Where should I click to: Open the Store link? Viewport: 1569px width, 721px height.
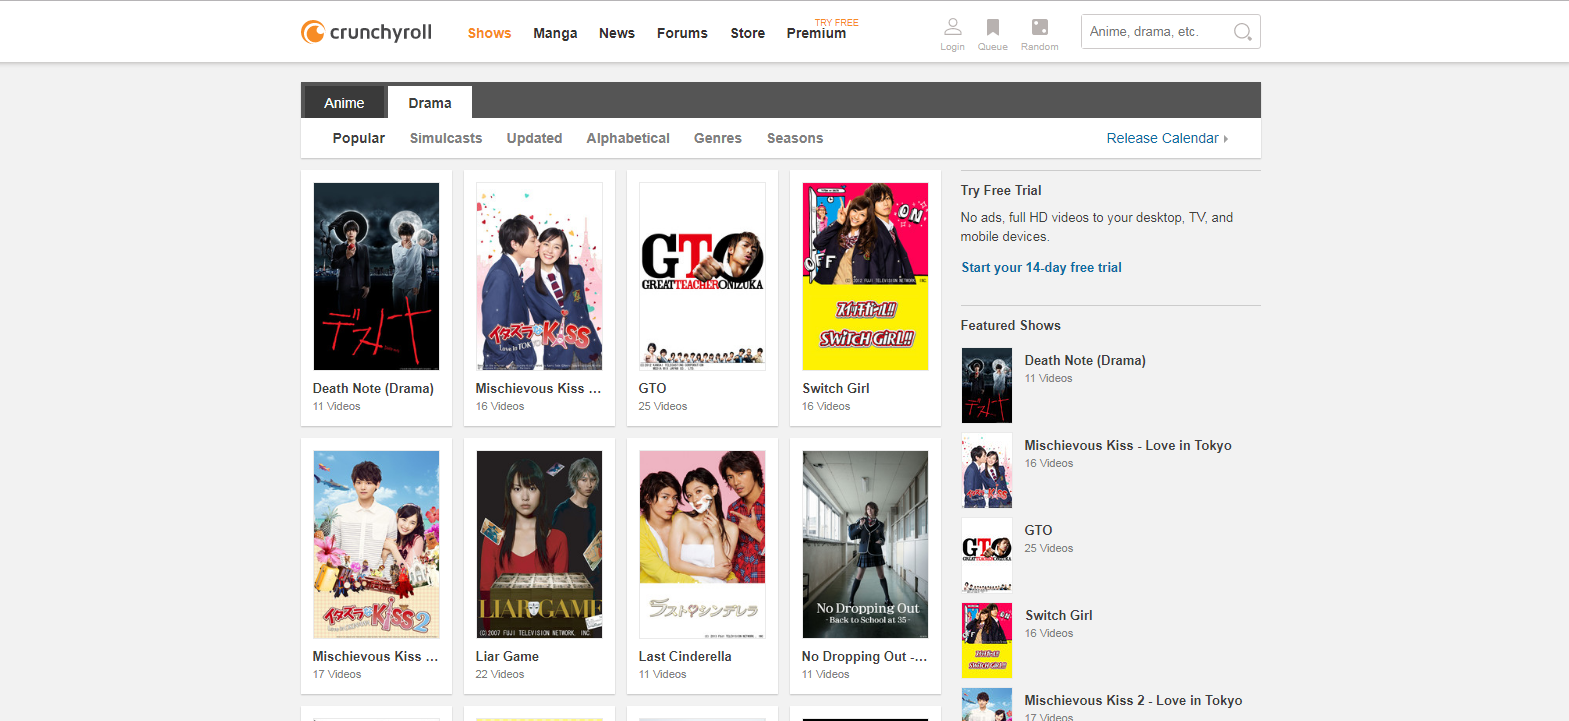click(x=747, y=33)
